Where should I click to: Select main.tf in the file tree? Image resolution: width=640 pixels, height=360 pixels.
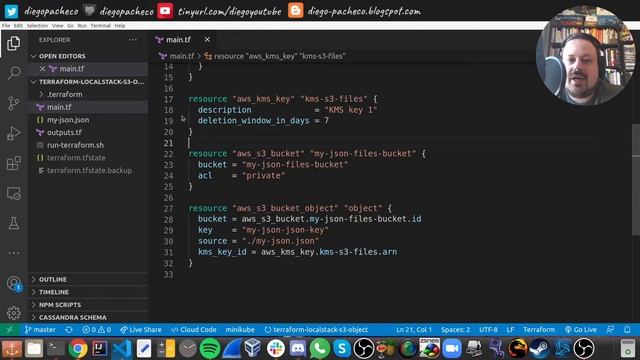pos(88,107)
